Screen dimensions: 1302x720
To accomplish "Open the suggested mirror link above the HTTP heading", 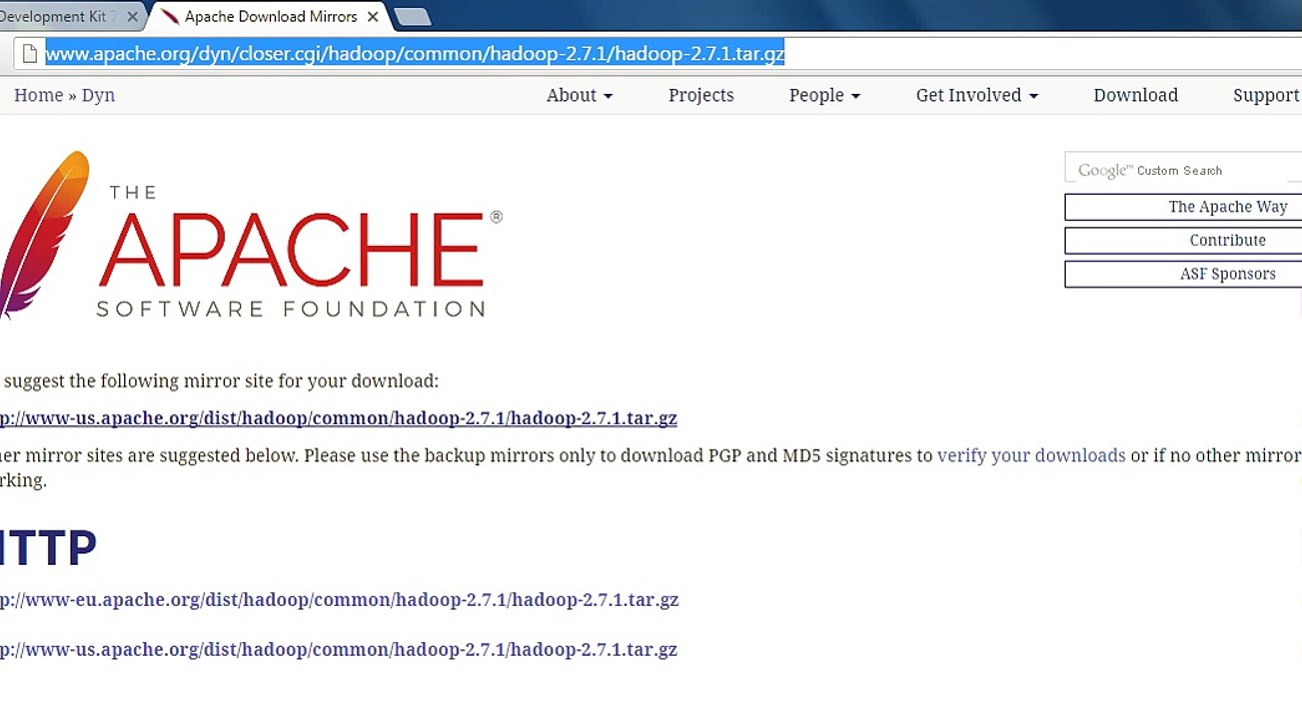I will pos(339,418).
